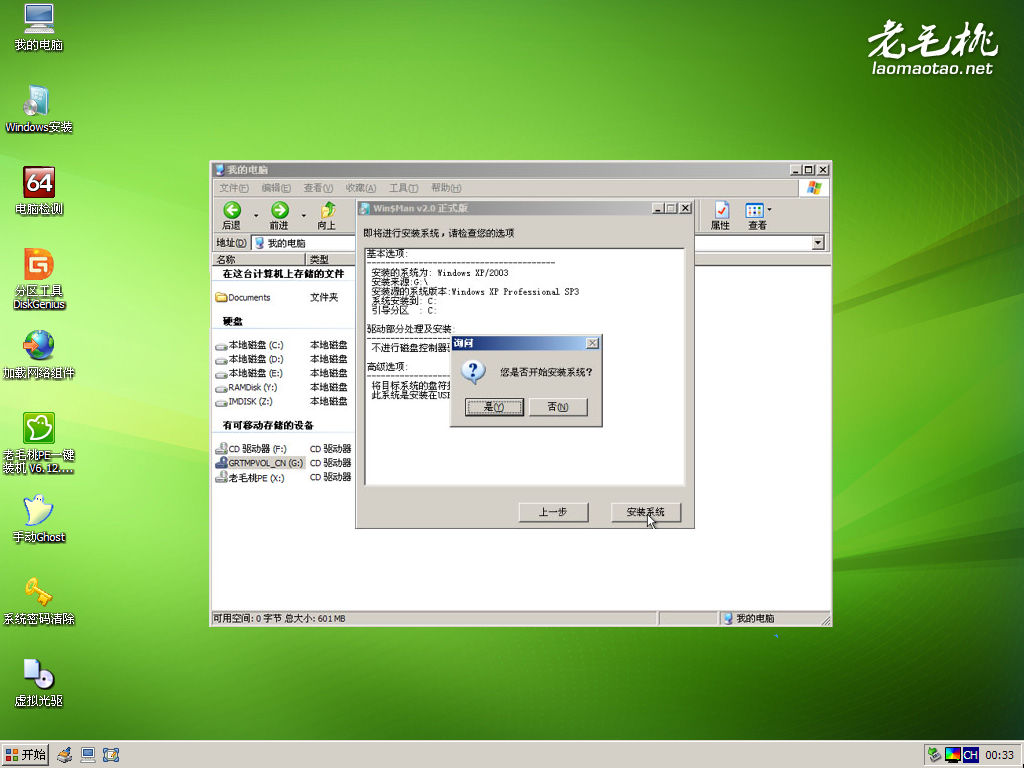Viewport: 1024px width, 768px height.
Task: Select the 手动Ghost desktop icon
Action: pyautogui.click(x=39, y=519)
